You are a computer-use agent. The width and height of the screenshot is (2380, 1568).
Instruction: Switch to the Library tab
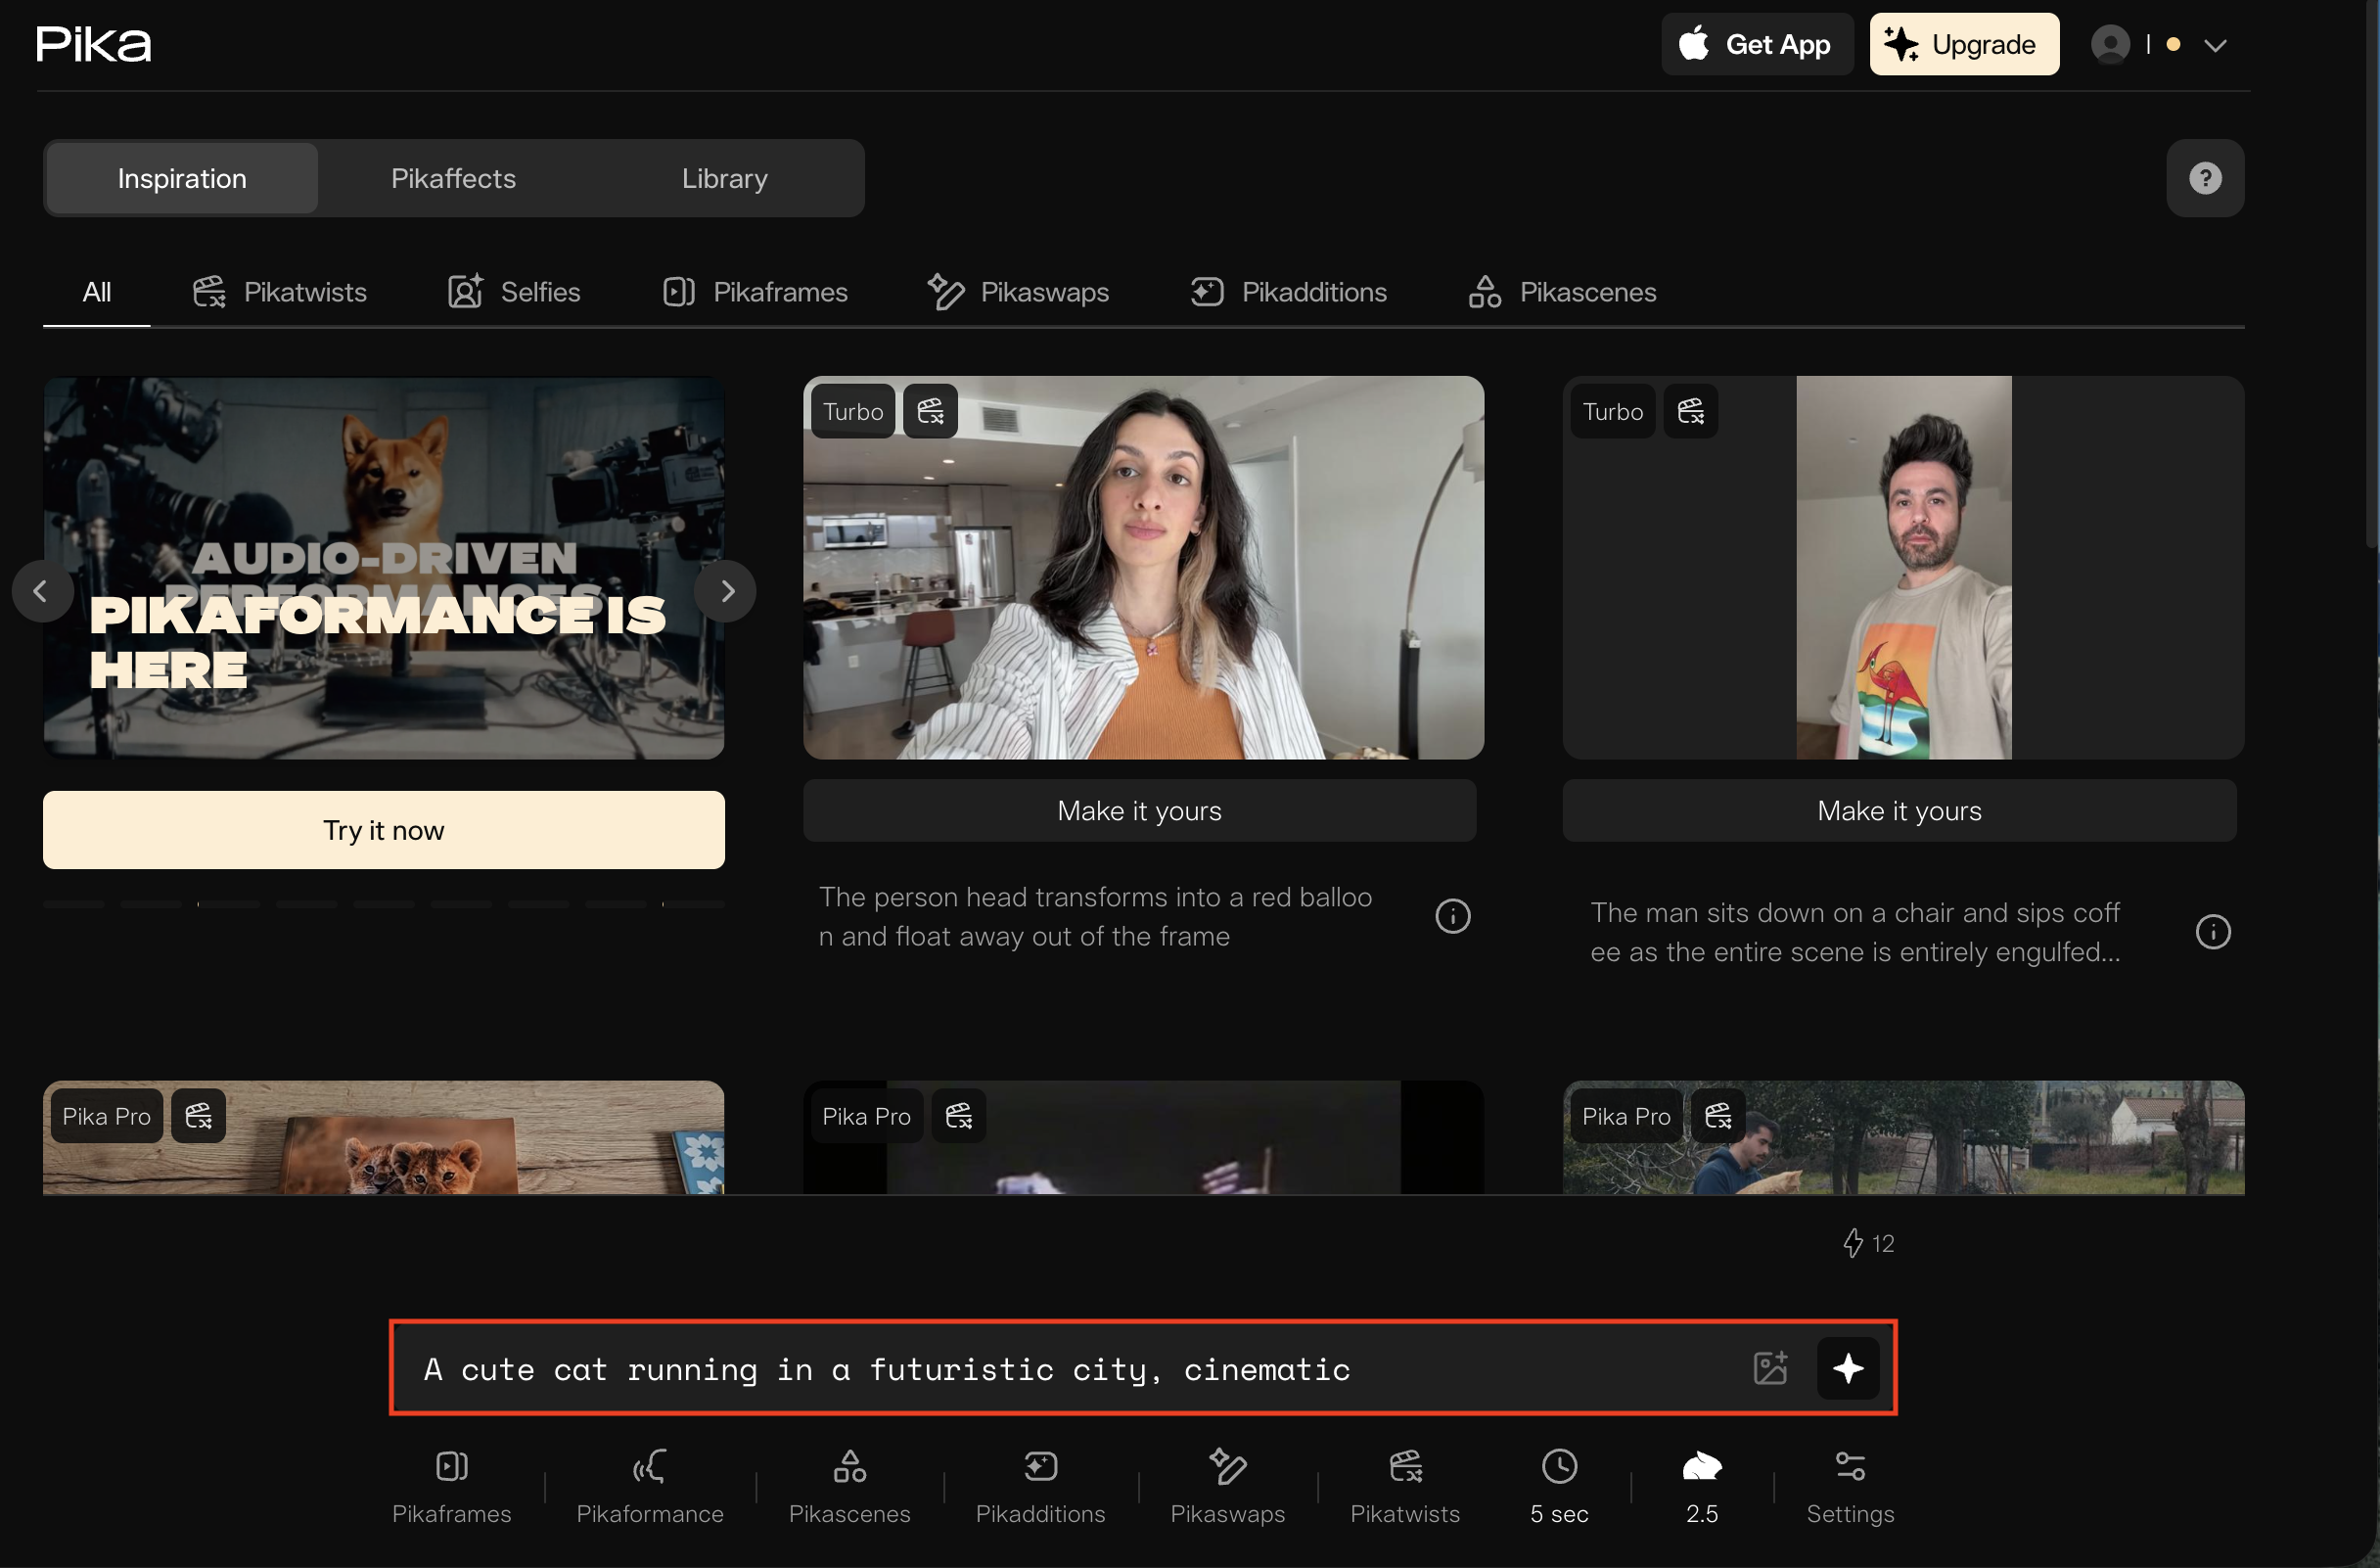[x=724, y=178]
